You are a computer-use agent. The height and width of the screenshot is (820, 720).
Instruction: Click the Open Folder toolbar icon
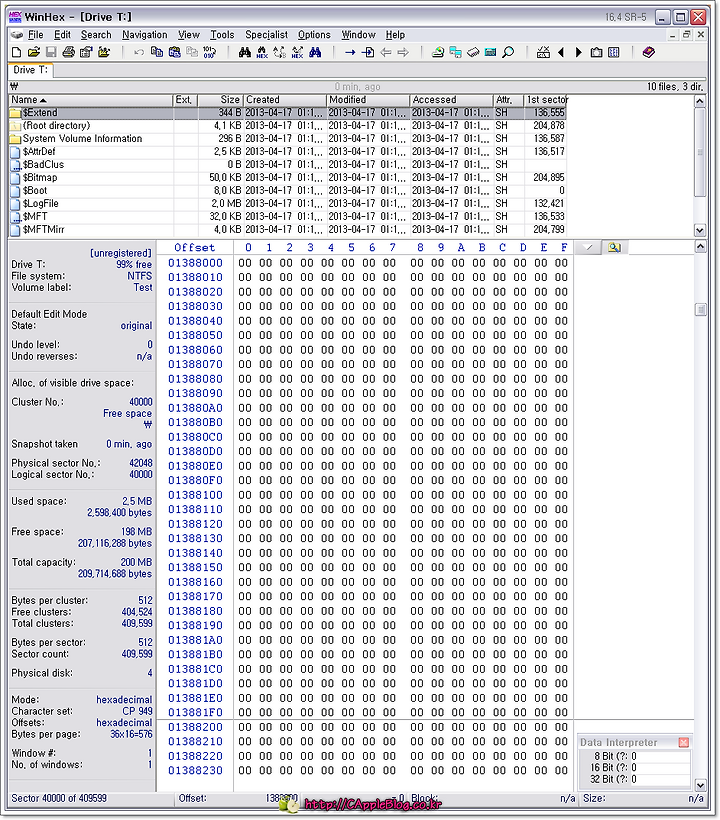[104, 52]
